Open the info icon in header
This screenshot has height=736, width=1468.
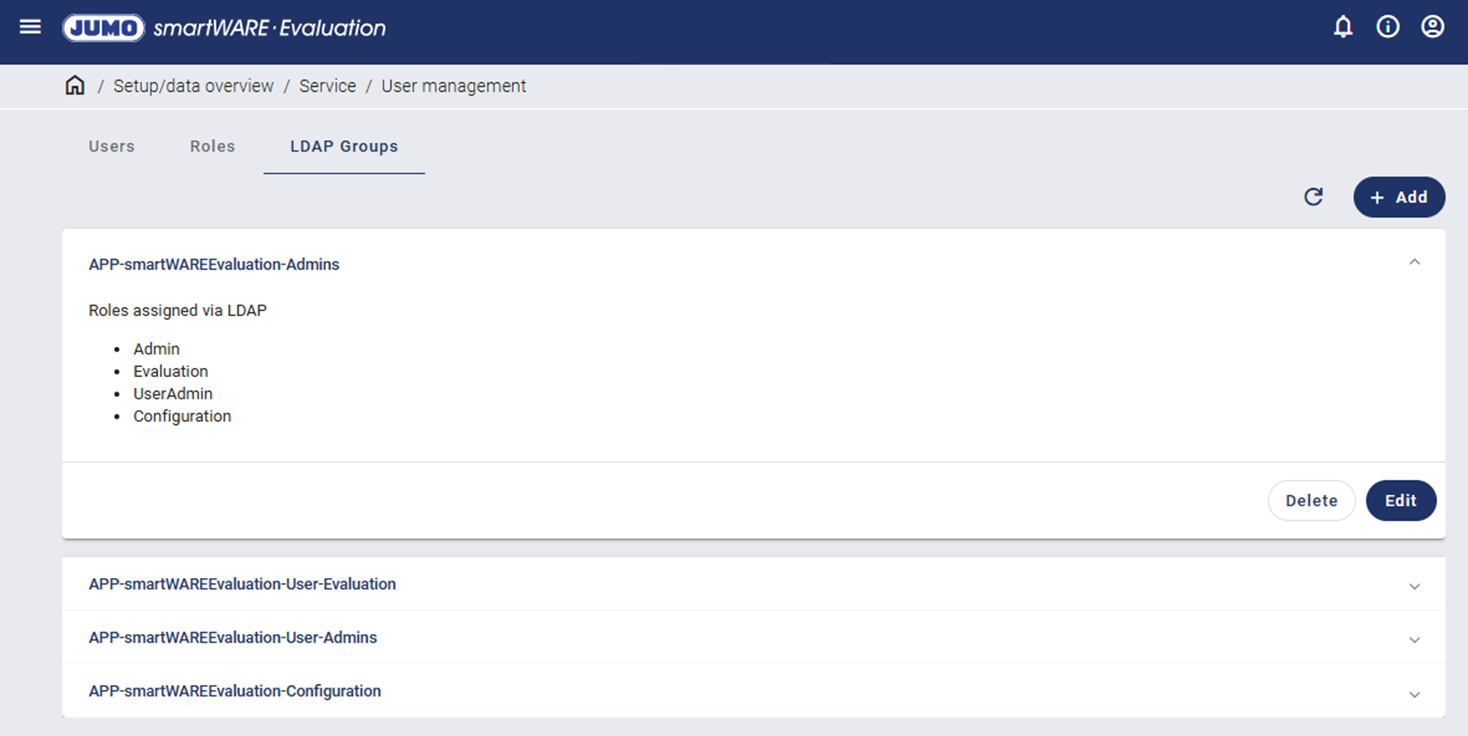pyautogui.click(x=1388, y=27)
